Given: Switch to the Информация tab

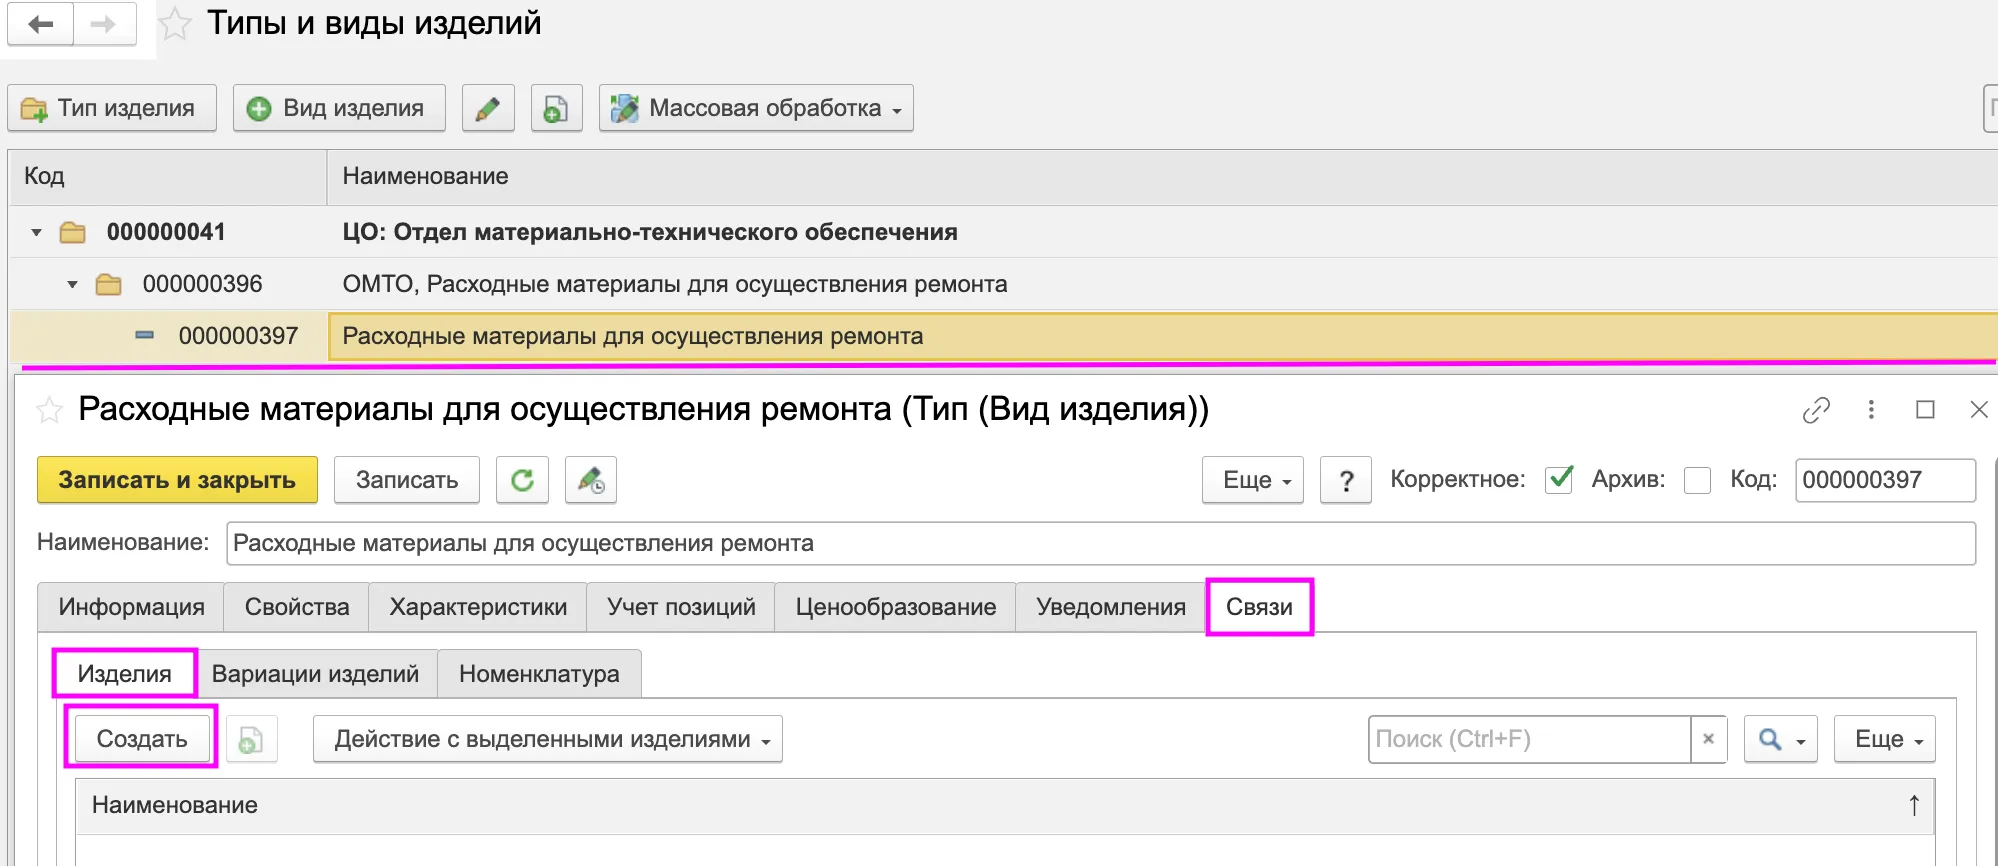Looking at the screenshot, I should pos(131,607).
